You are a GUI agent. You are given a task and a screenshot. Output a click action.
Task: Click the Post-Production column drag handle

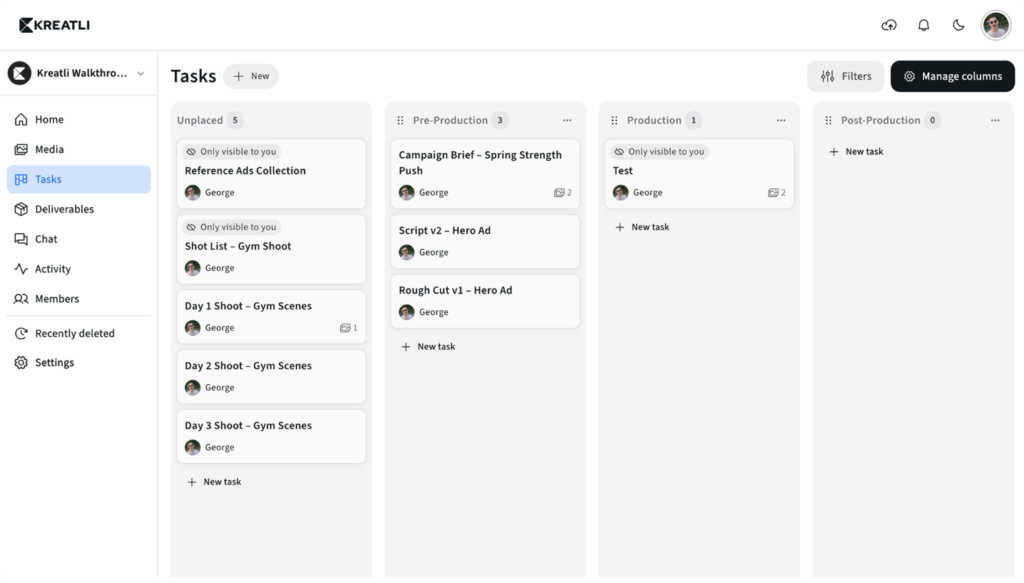click(x=828, y=120)
